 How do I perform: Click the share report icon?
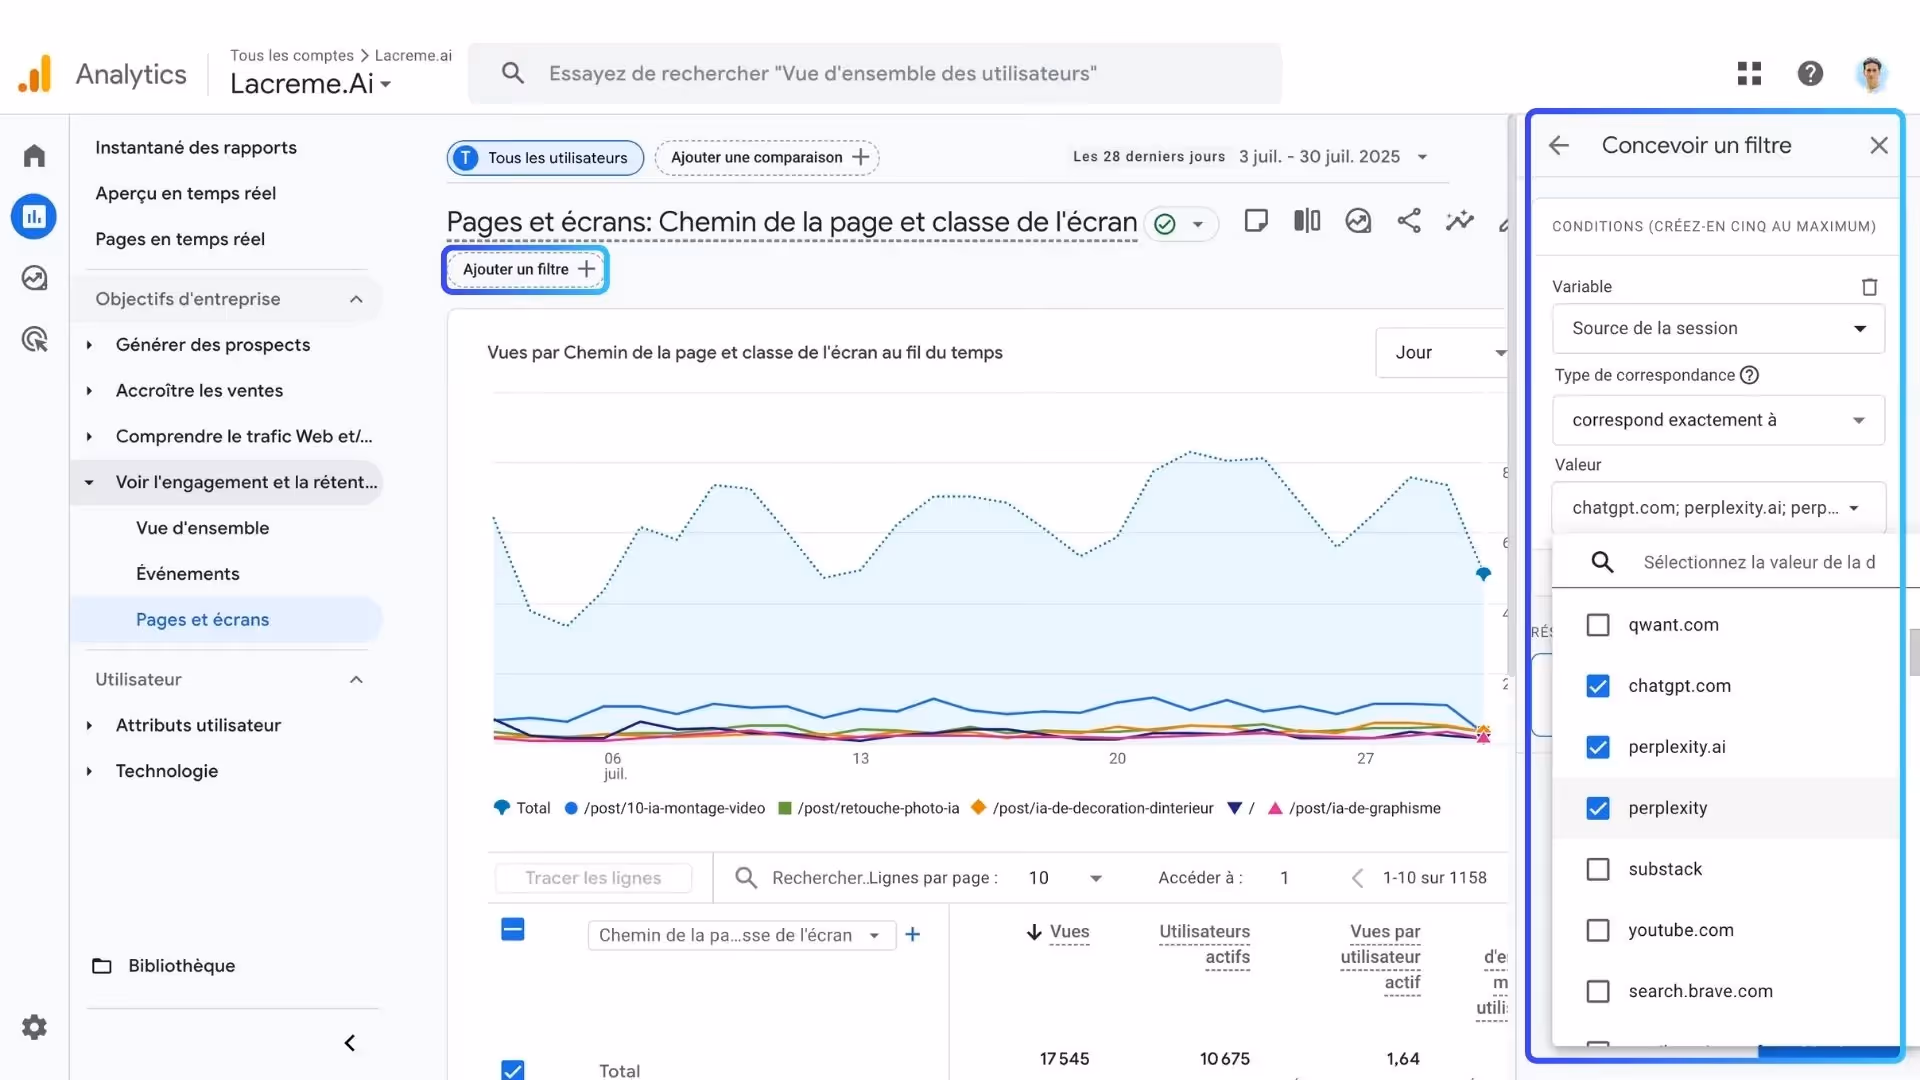[1408, 221]
